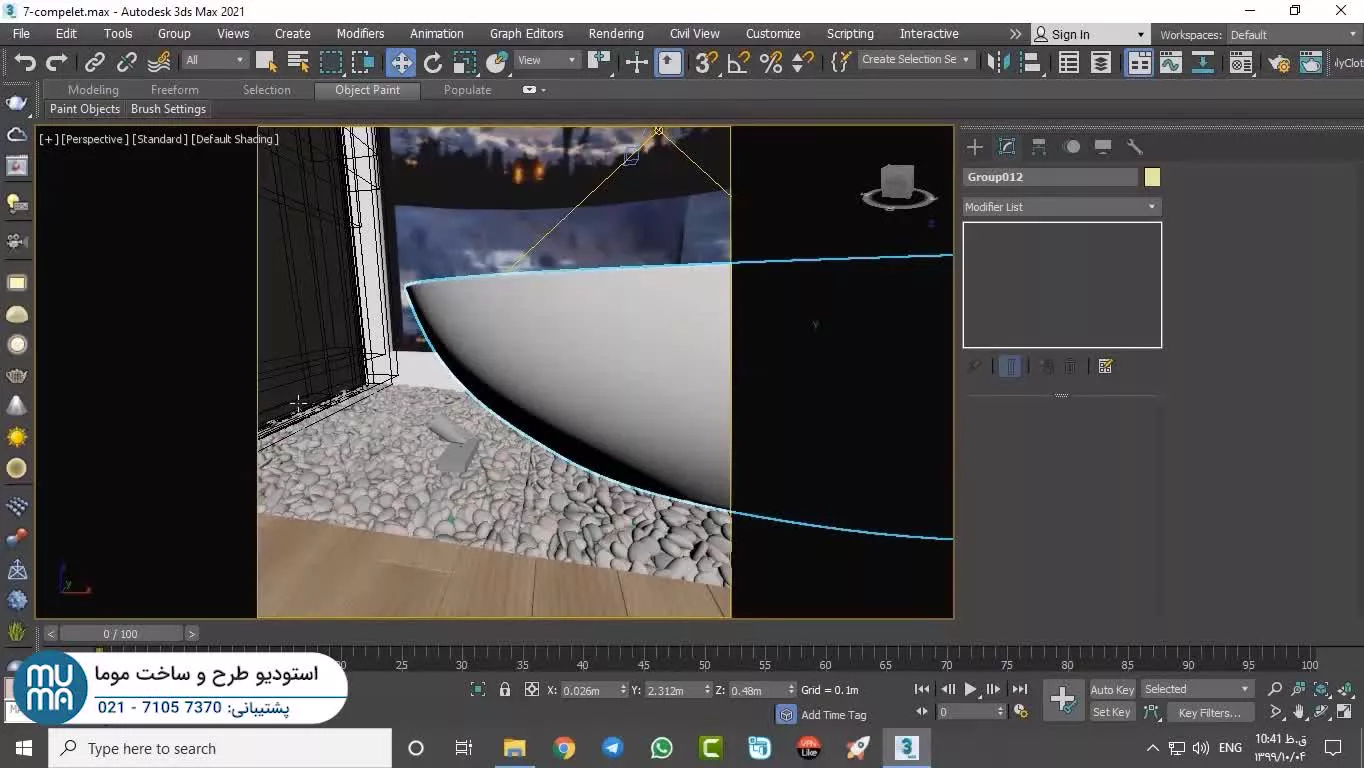Play the animation

point(970,689)
